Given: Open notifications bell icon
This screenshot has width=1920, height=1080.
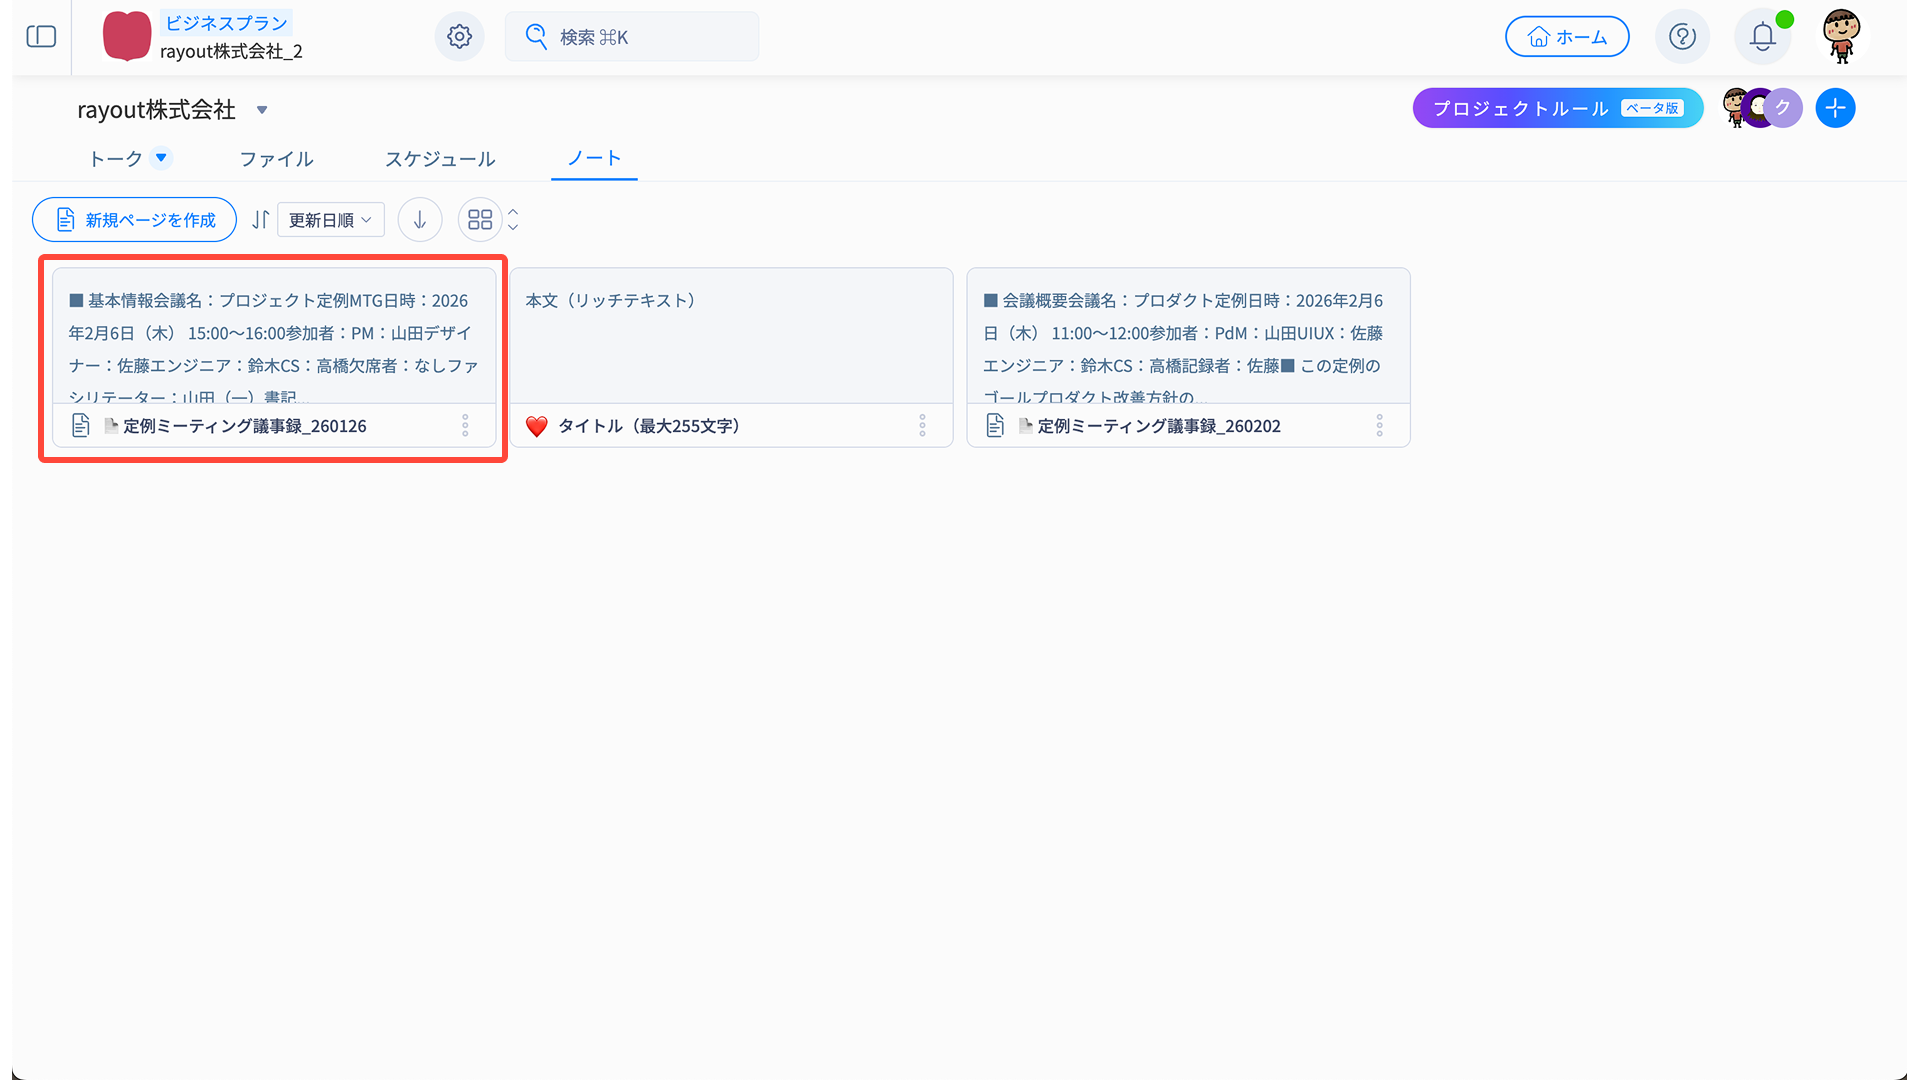Looking at the screenshot, I should pyautogui.click(x=1762, y=37).
